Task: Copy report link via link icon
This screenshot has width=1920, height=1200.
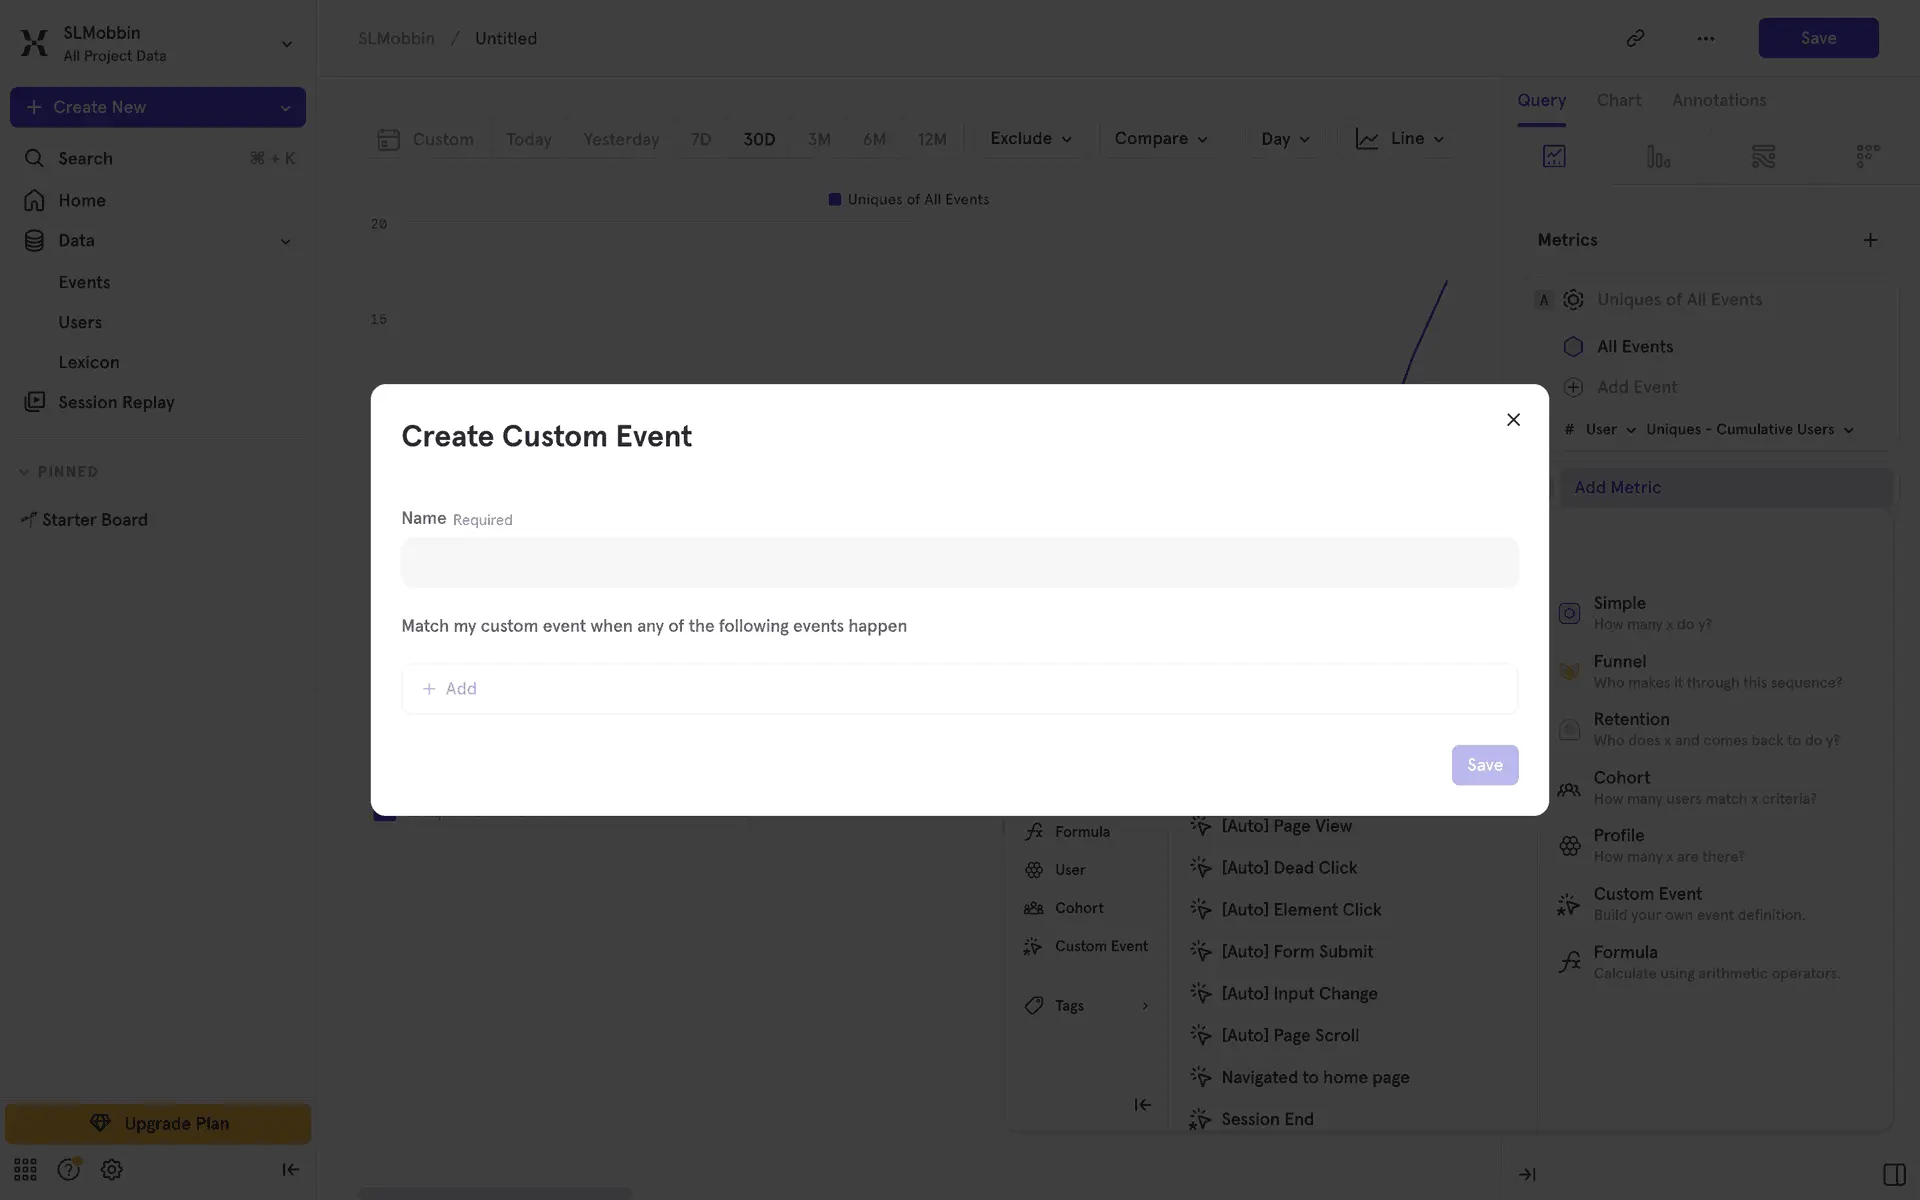Action: [1635, 38]
